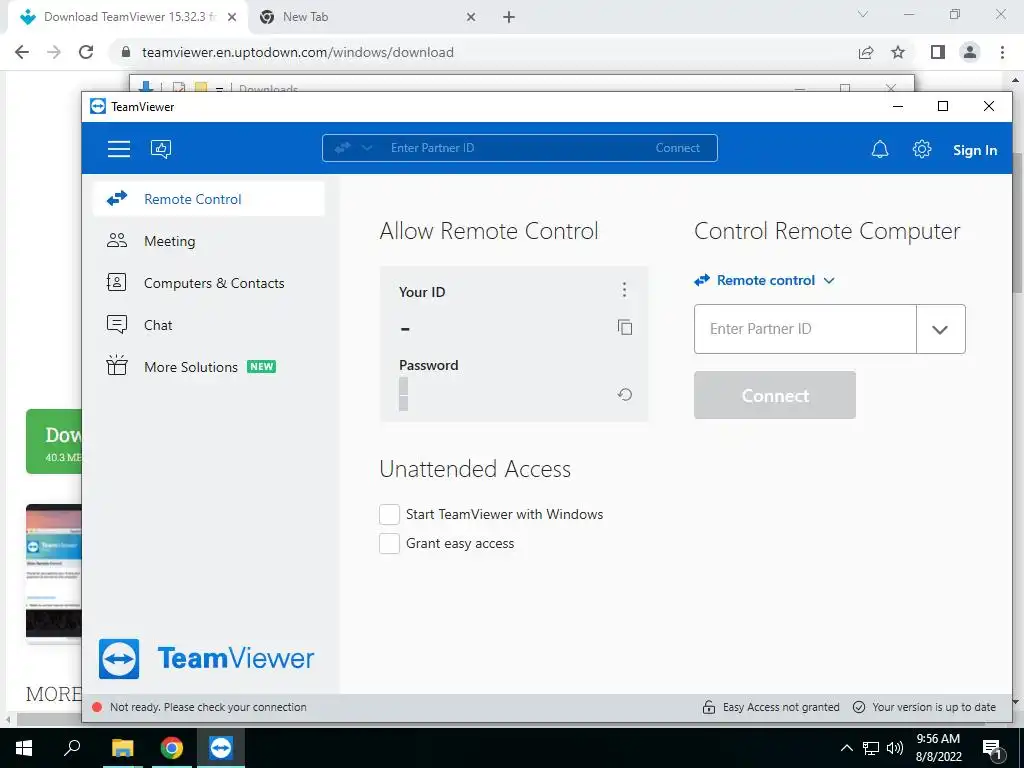Open the TeamViewer screenshot thumbnail on webpage

click(x=54, y=573)
